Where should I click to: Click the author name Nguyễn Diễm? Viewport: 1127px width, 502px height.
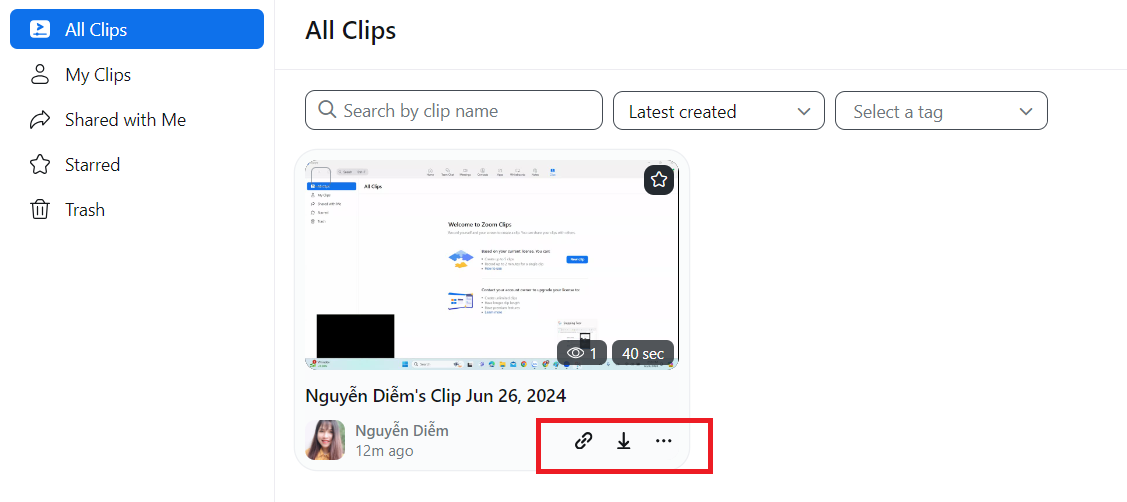coord(402,430)
